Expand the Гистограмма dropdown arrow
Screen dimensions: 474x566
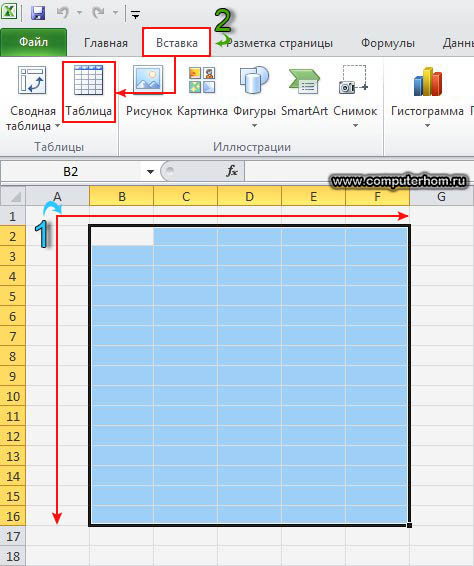(x=427, y=126)
